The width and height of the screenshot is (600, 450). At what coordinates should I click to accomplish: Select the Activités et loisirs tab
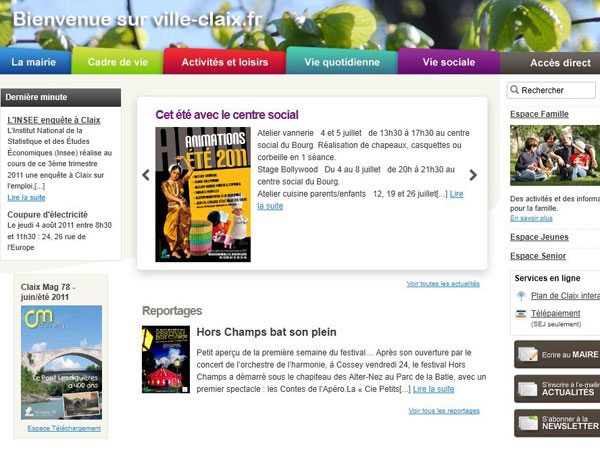pyautogui.click(x=224, y=62)
